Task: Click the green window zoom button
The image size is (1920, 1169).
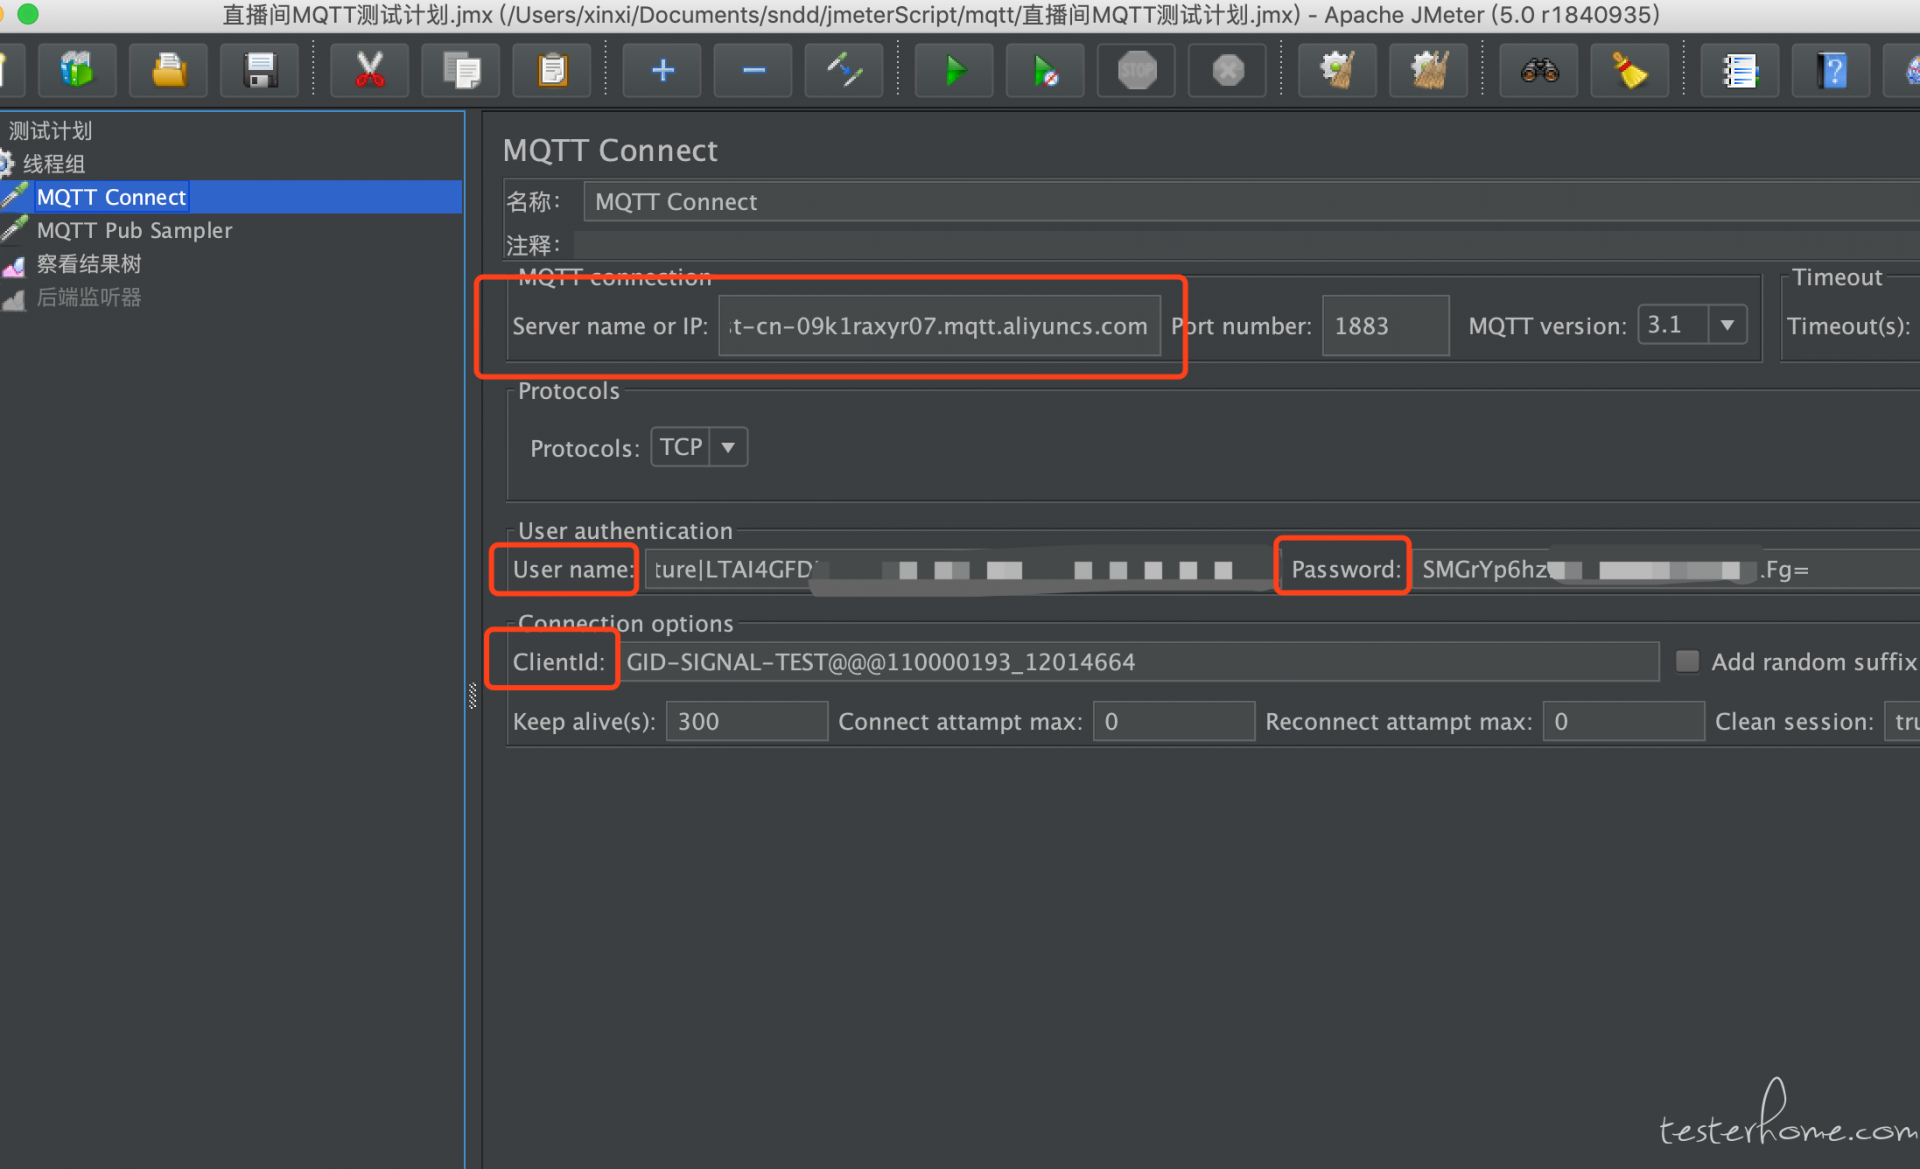Action: (x=28, y=13)
